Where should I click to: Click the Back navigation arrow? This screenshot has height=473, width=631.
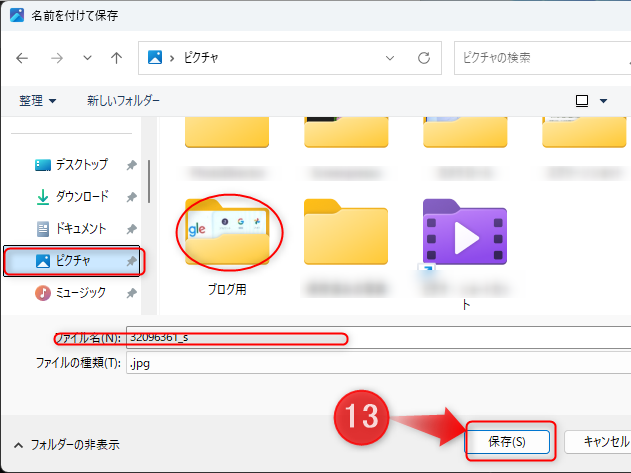click(x=22, y=58)
